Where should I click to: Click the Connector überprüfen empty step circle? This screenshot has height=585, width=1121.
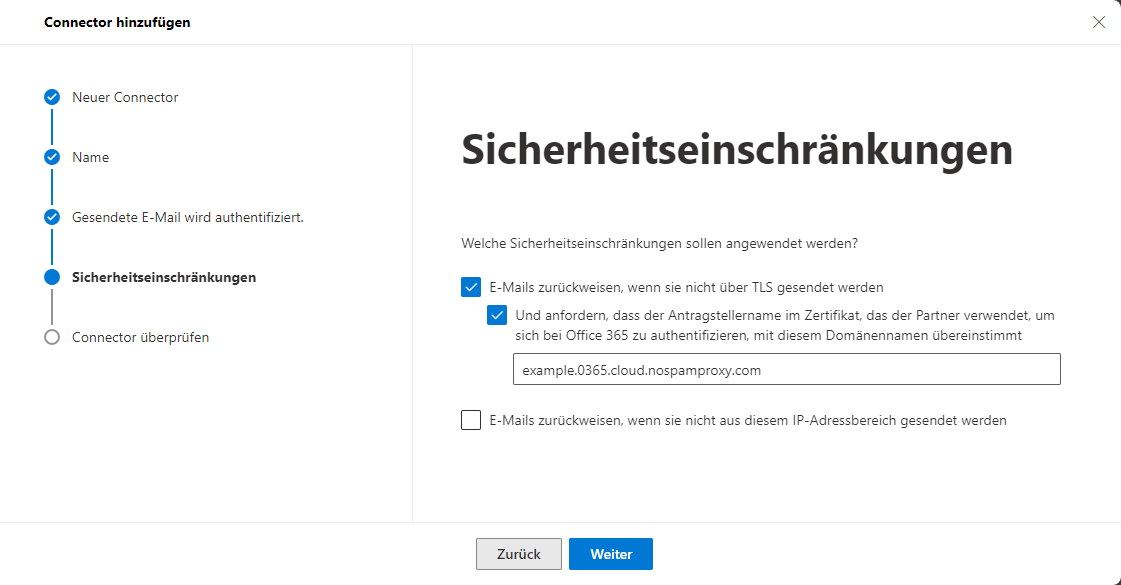click(x=51, y=338)
